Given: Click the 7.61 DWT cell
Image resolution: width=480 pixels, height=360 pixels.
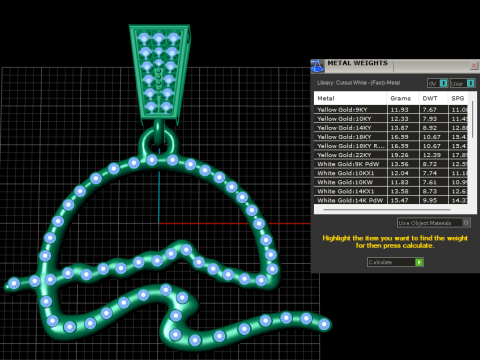Looking at the screenshot, I should coord(434,182).
